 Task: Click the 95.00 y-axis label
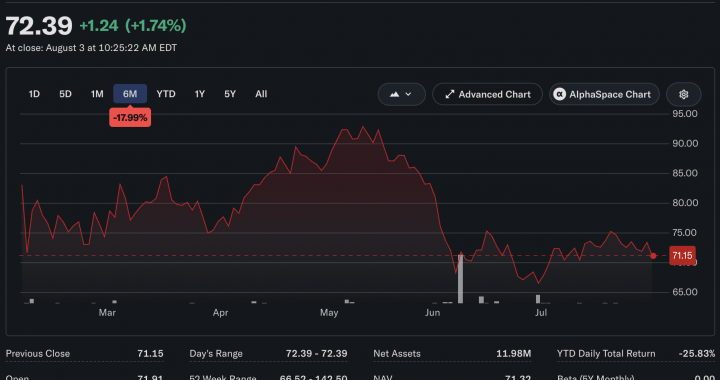[685, 114]
